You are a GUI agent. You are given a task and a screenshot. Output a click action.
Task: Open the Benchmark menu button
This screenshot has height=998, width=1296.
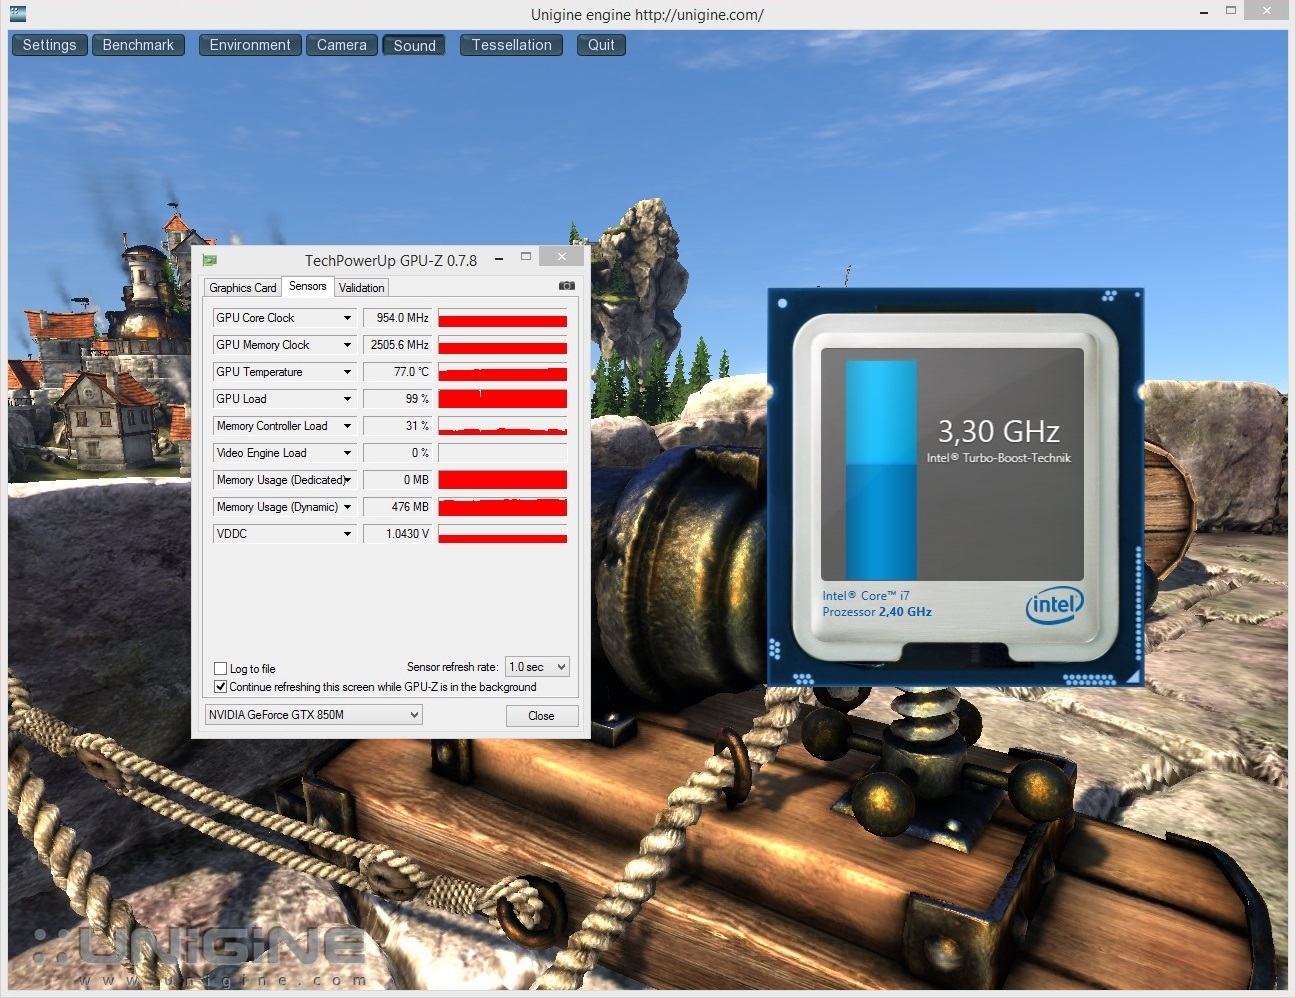pos(138,45)
